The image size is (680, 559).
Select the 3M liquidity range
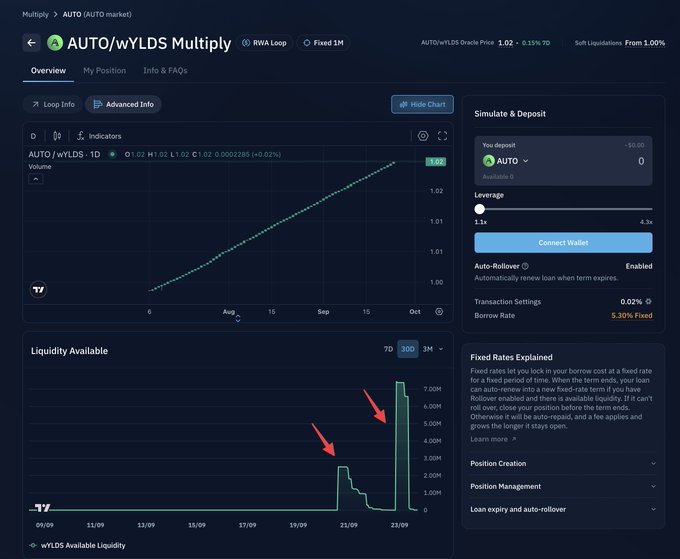pyautogui.click(x=428, y=349)
